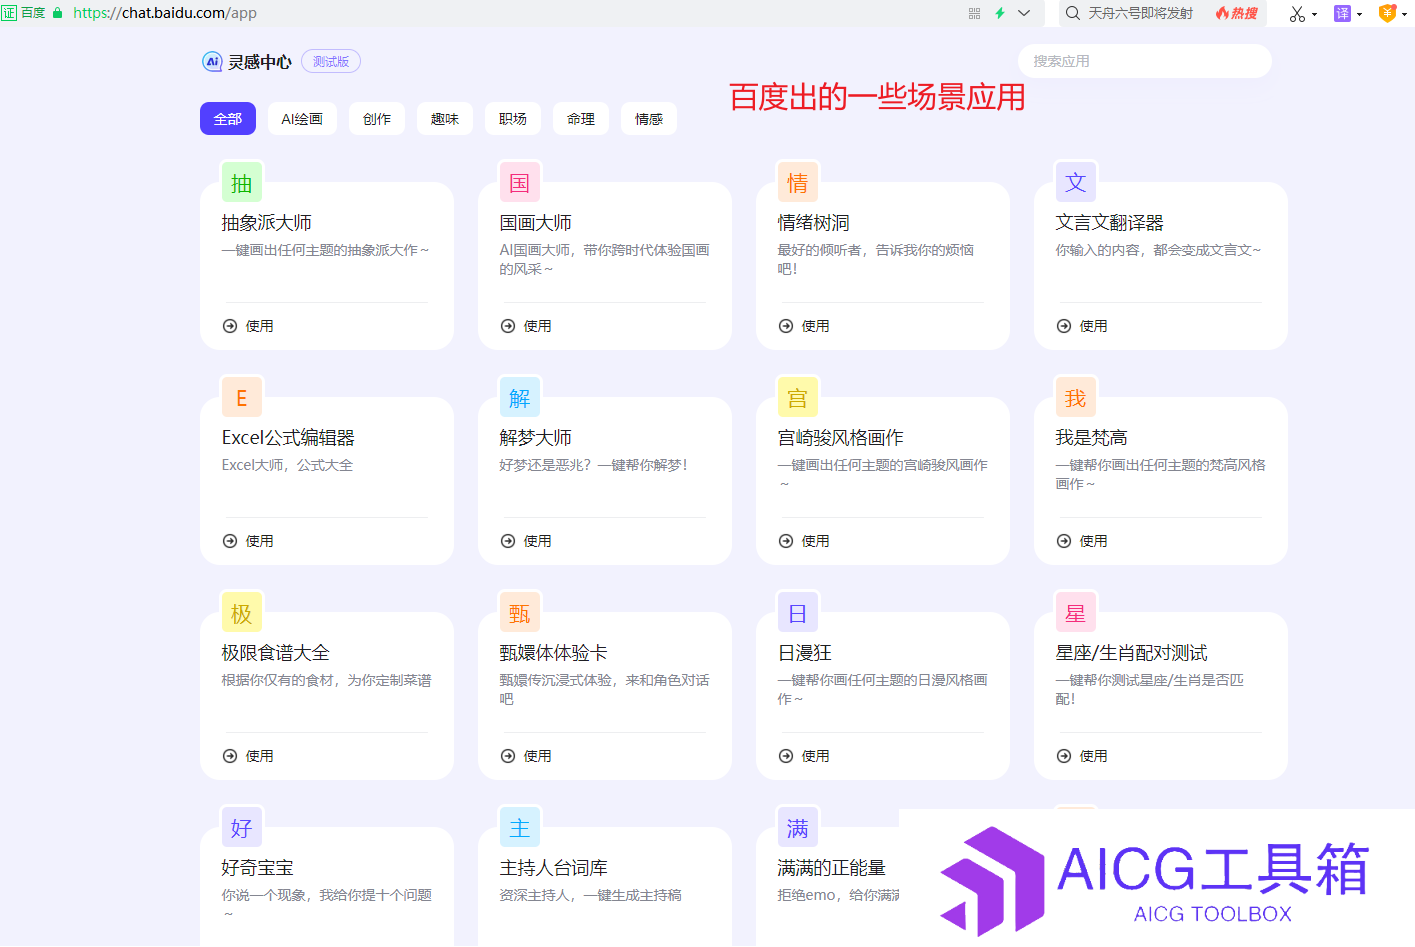
Task: Open the 国画大师 app icon
Action: click(520, 183)
